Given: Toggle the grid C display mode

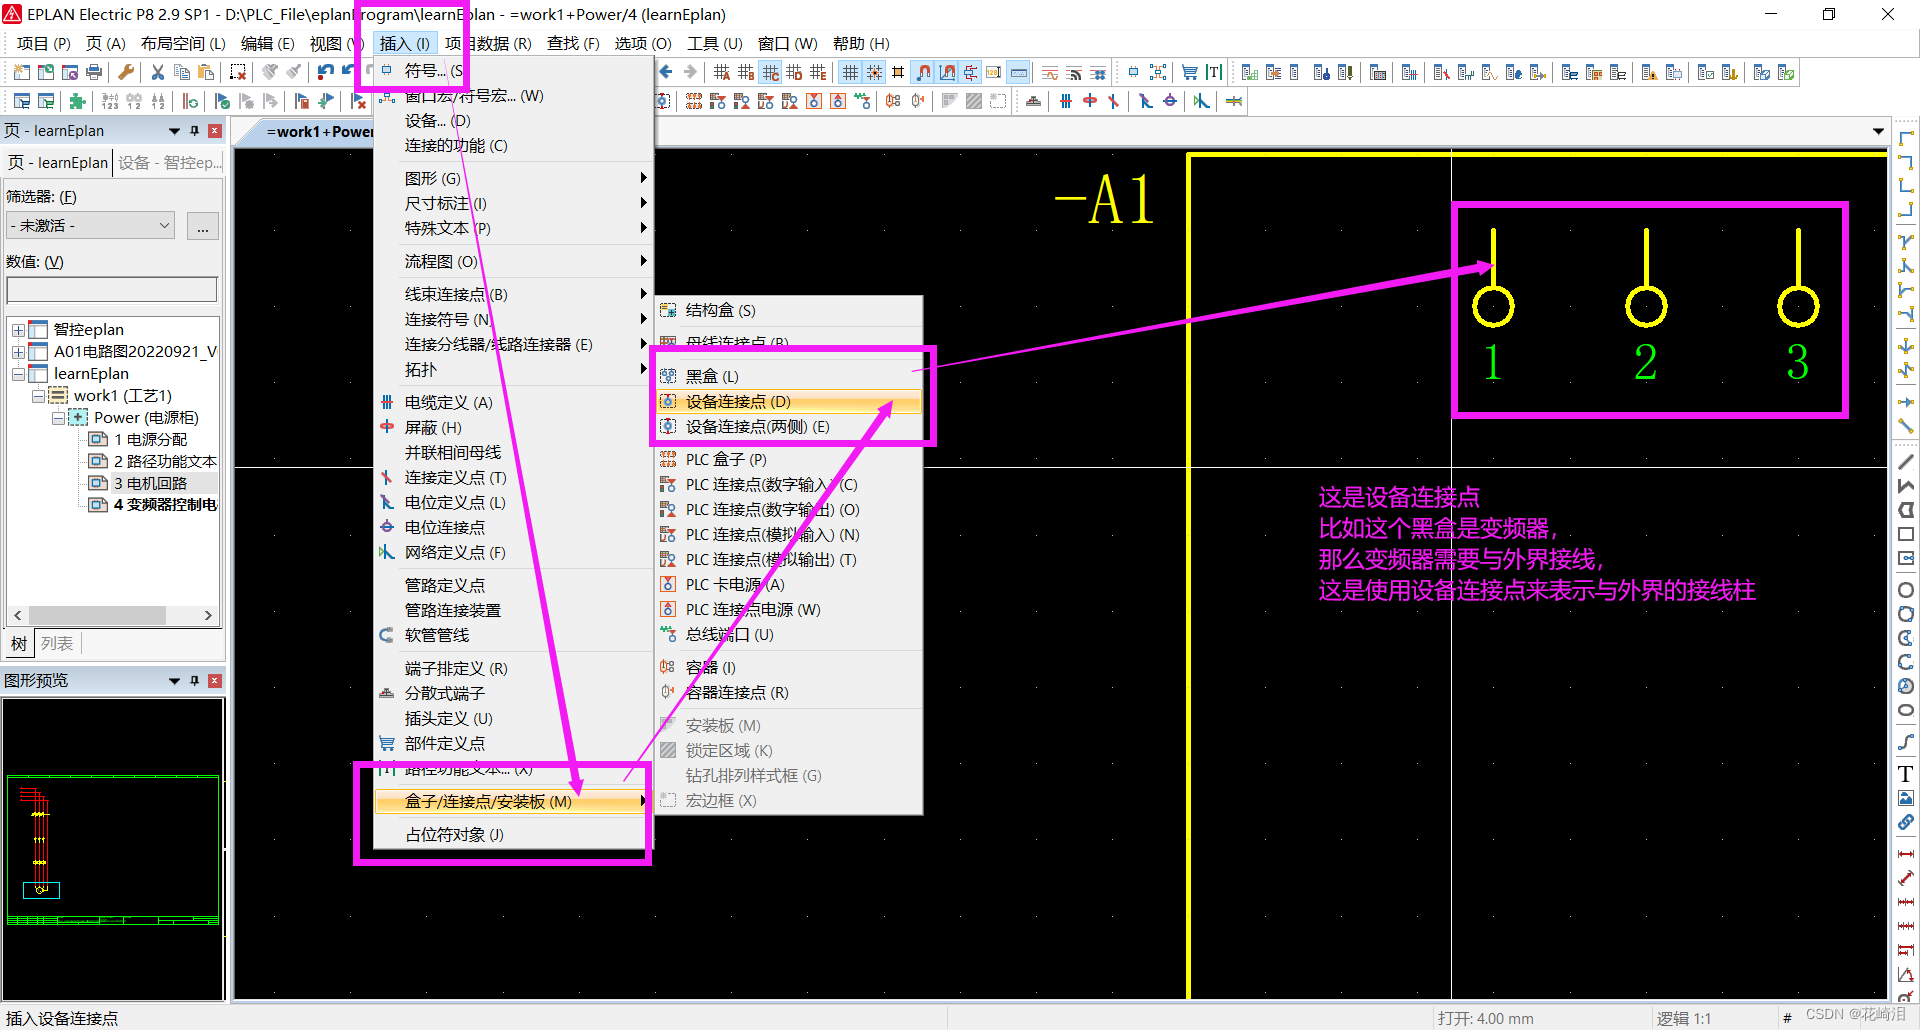Looking at the screenshot, I should point(770,71).
